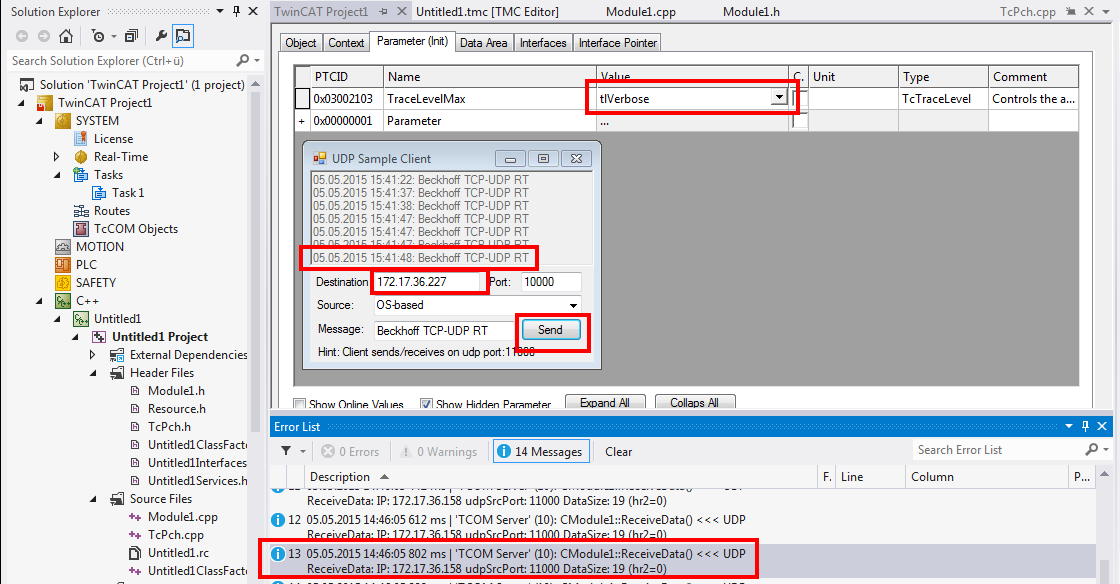The image size is (1120, 584).
Task: Collapse the Tasks tree node
Action: (x=57, y=175)
